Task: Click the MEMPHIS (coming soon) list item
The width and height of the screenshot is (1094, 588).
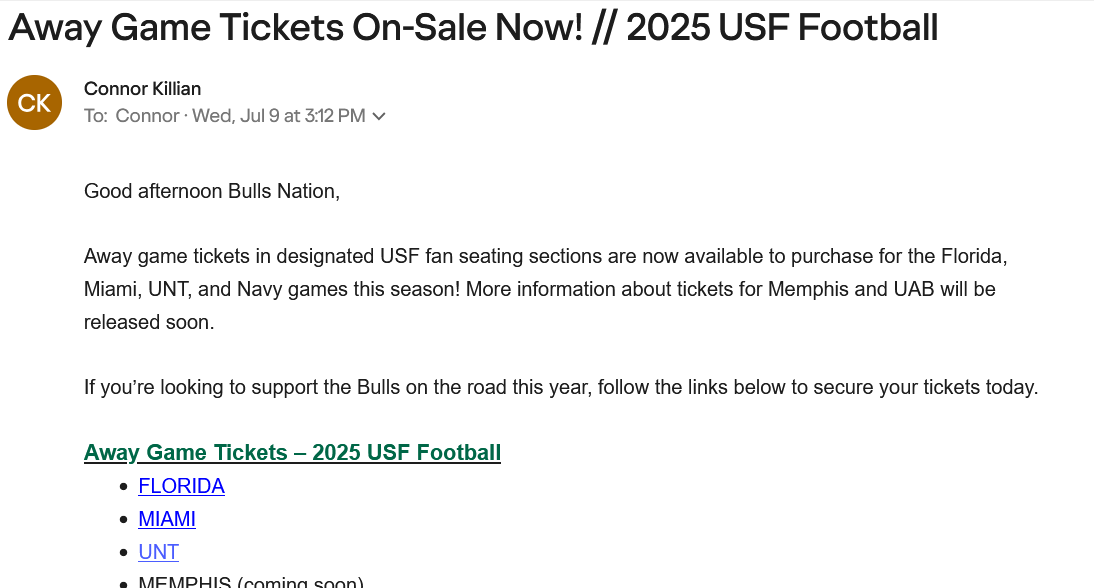Action: pos(251,582)
